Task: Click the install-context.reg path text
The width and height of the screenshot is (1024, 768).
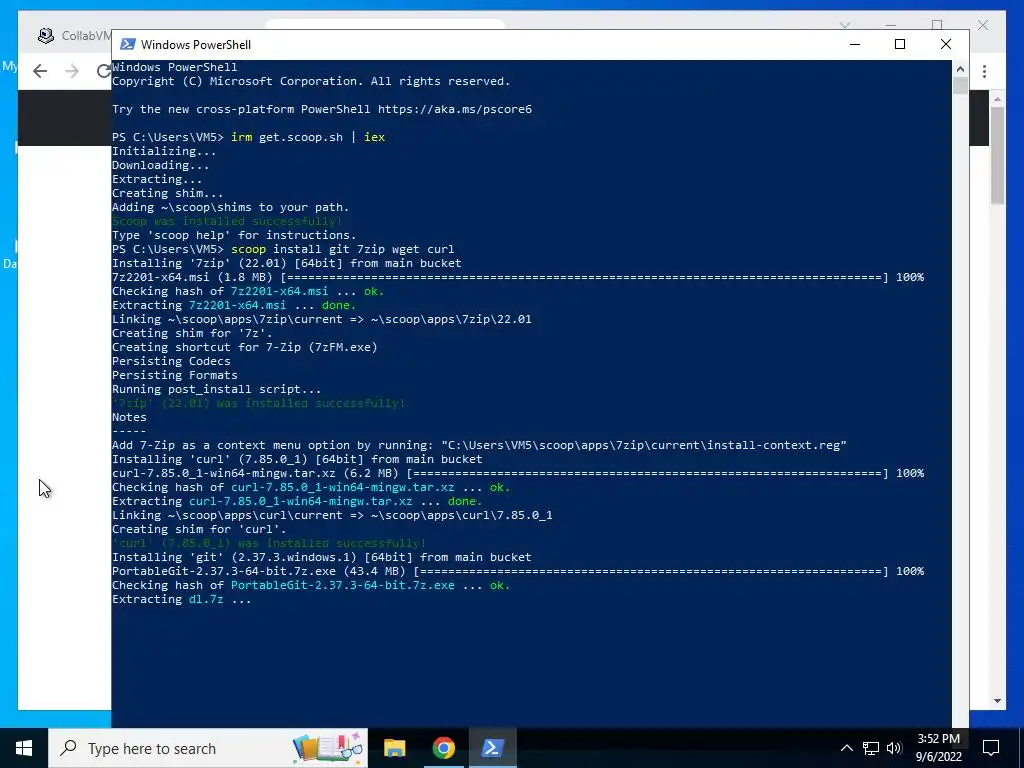Action: tap(644, 445)
